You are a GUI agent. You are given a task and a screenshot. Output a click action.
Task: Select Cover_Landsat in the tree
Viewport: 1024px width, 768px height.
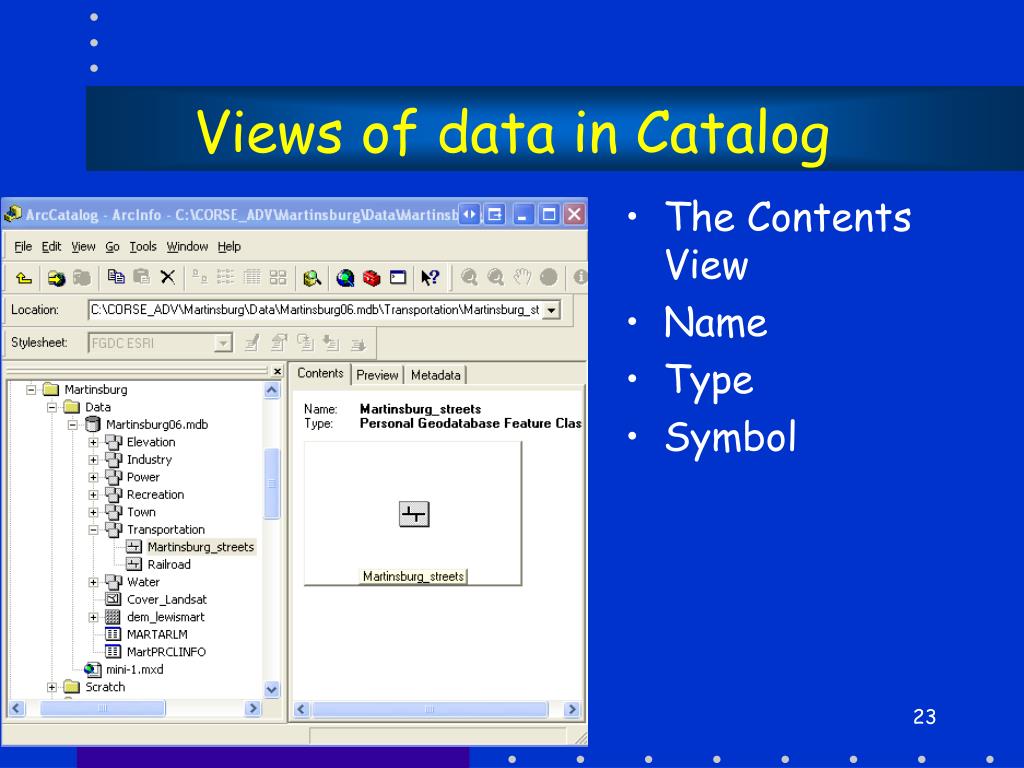[167, 600]
